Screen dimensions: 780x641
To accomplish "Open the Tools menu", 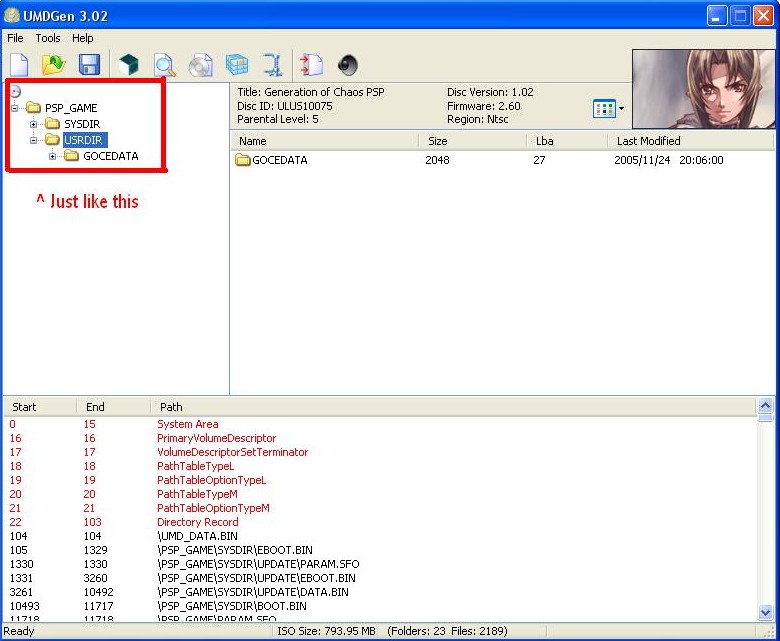I will [x=48, y=38].
